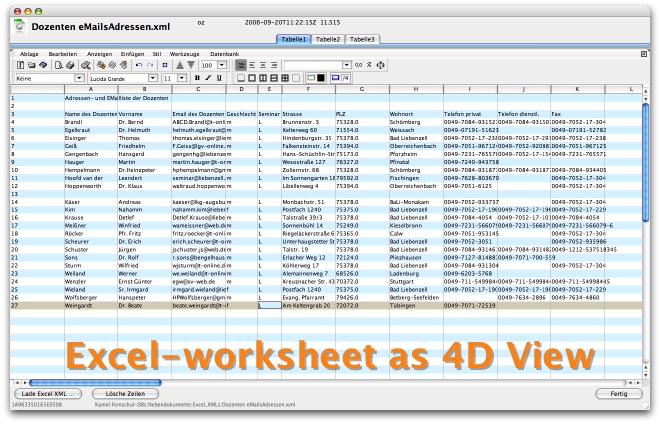Apply the percent format icon
The width and height of the screenshot is (660, 424).
pos(369,65)
